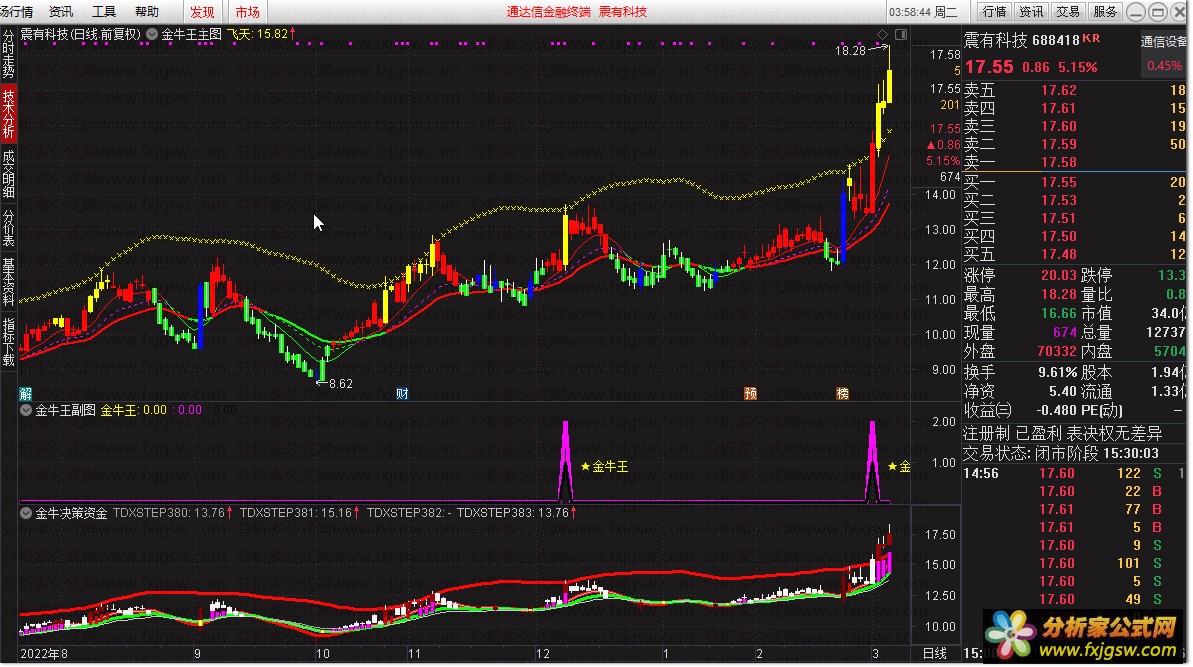Image resolution: width=1193 pixels, height=667 pixels.
Task: Click the diamond icon above main chart
Action: [882, 34]
